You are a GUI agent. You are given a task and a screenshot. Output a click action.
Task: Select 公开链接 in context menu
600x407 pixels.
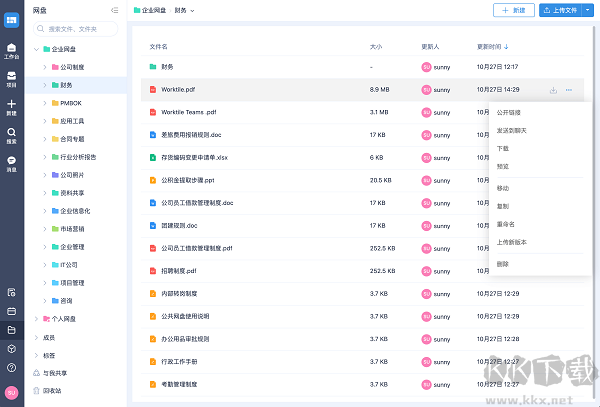[509, 112]
